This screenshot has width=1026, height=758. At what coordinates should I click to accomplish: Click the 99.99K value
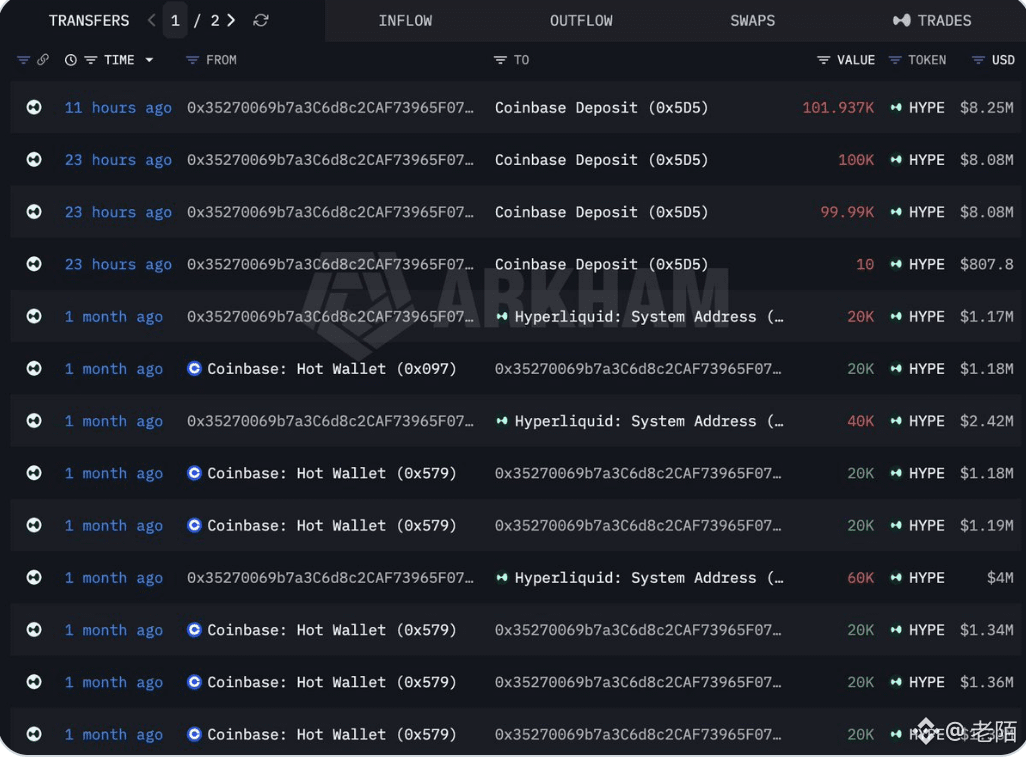point(847,212)
